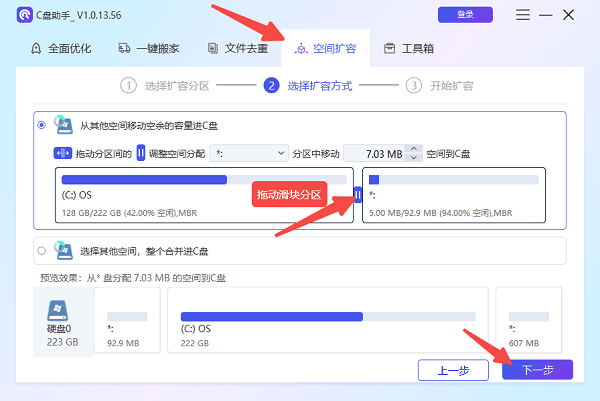Click the 下一步 next step button

537,369
